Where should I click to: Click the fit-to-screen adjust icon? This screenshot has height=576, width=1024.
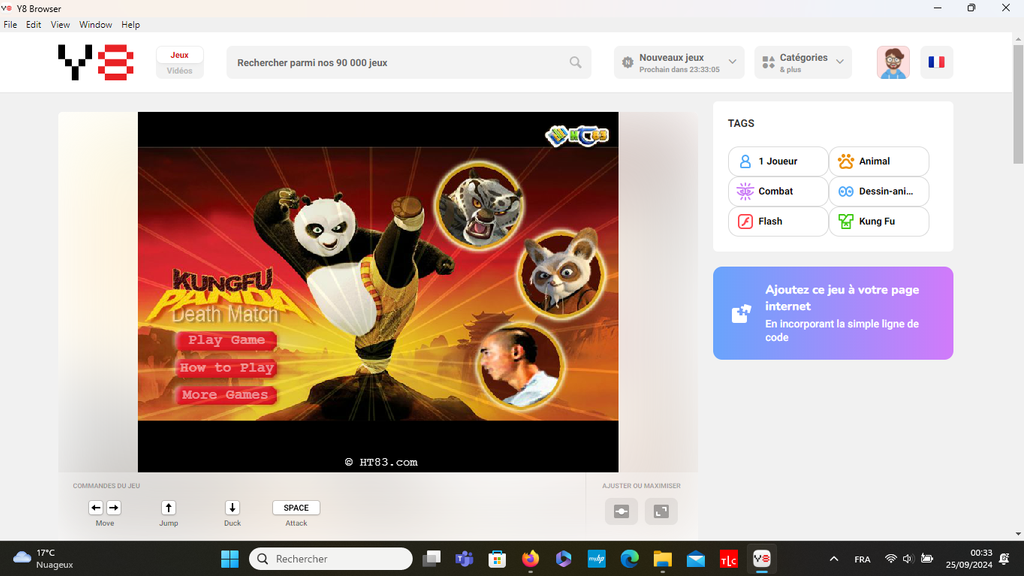621,511
